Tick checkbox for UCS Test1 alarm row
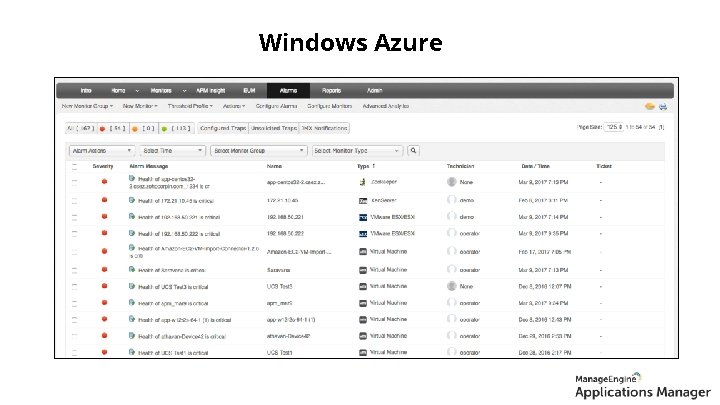This screenshot has width=720, height=405. click(74, 353)
